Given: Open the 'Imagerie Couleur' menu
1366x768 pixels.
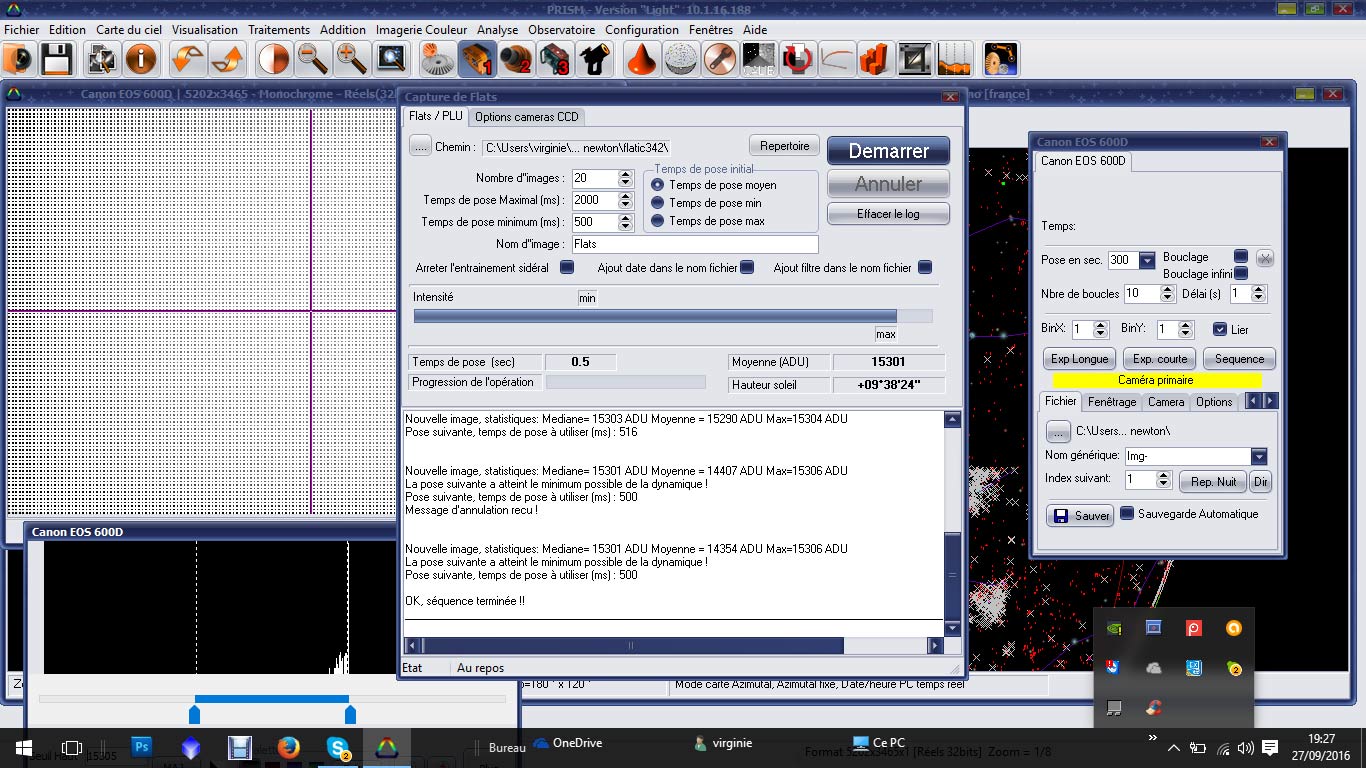Looking at the screenshot, I should tap(421, 30).
